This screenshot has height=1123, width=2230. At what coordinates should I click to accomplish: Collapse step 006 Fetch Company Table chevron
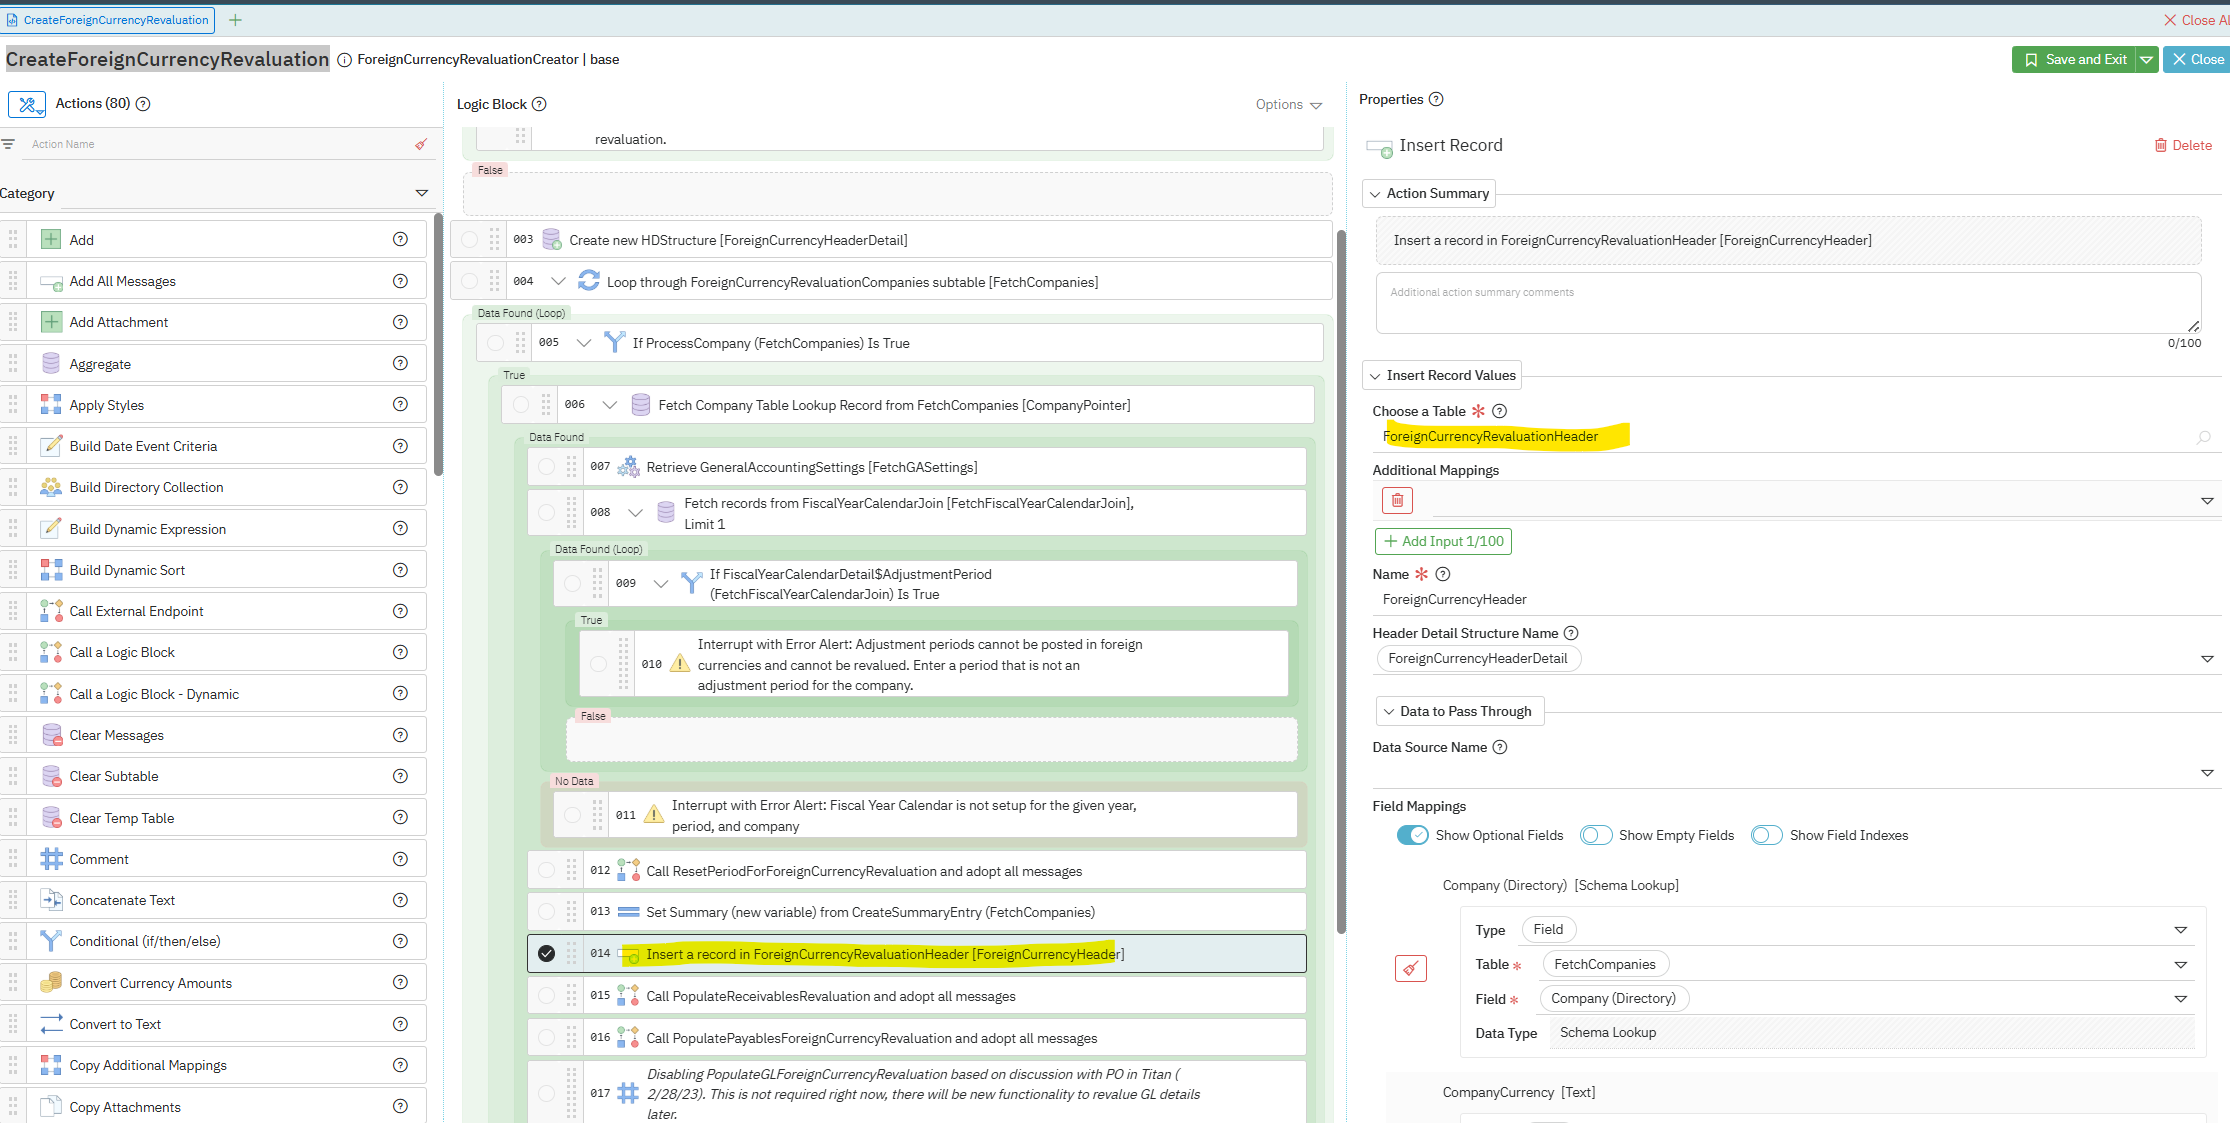tap(609, 405)
